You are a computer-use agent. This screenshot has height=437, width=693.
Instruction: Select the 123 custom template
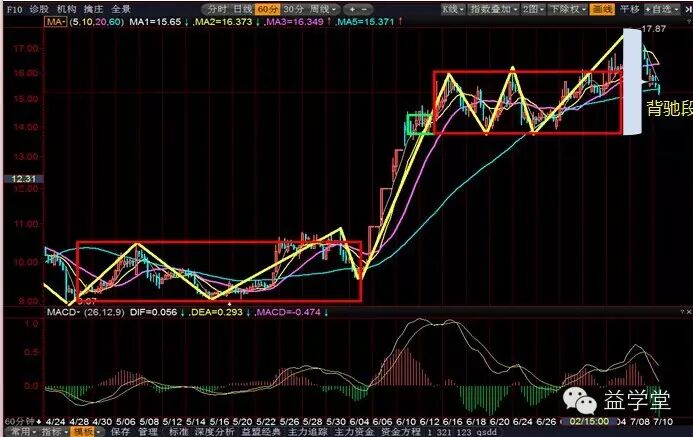pos(465,432)
